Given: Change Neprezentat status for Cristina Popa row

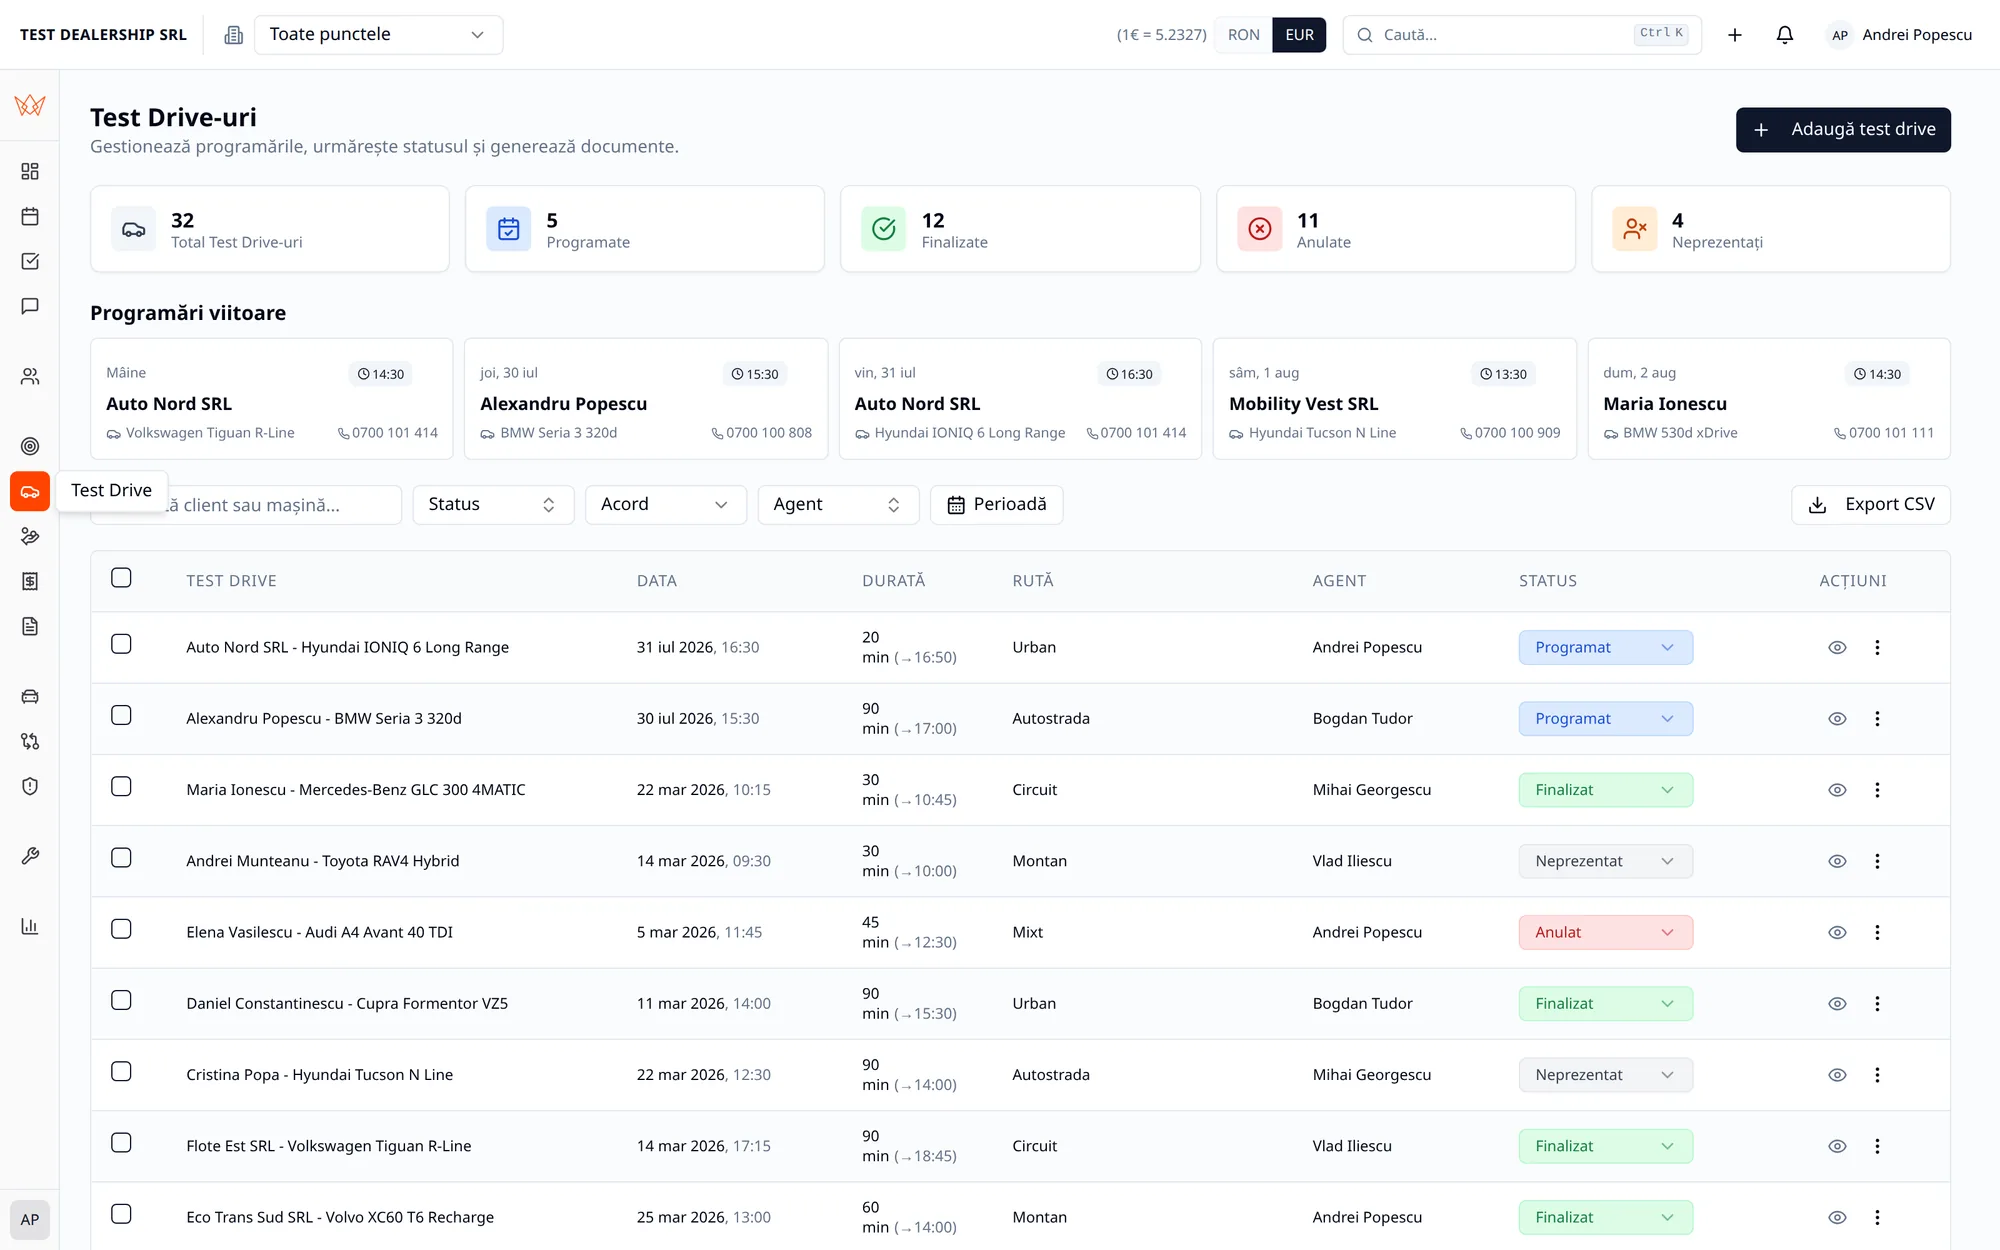Looking at the screenshot, I should pos(1605,1075).
